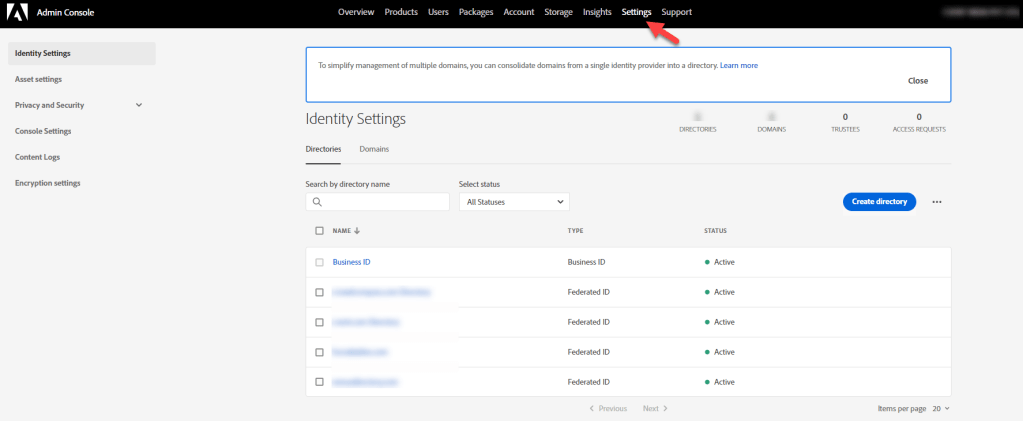Switch to the Domains tab
This screenshot has width=1023, height=421.
pos(374,149)
